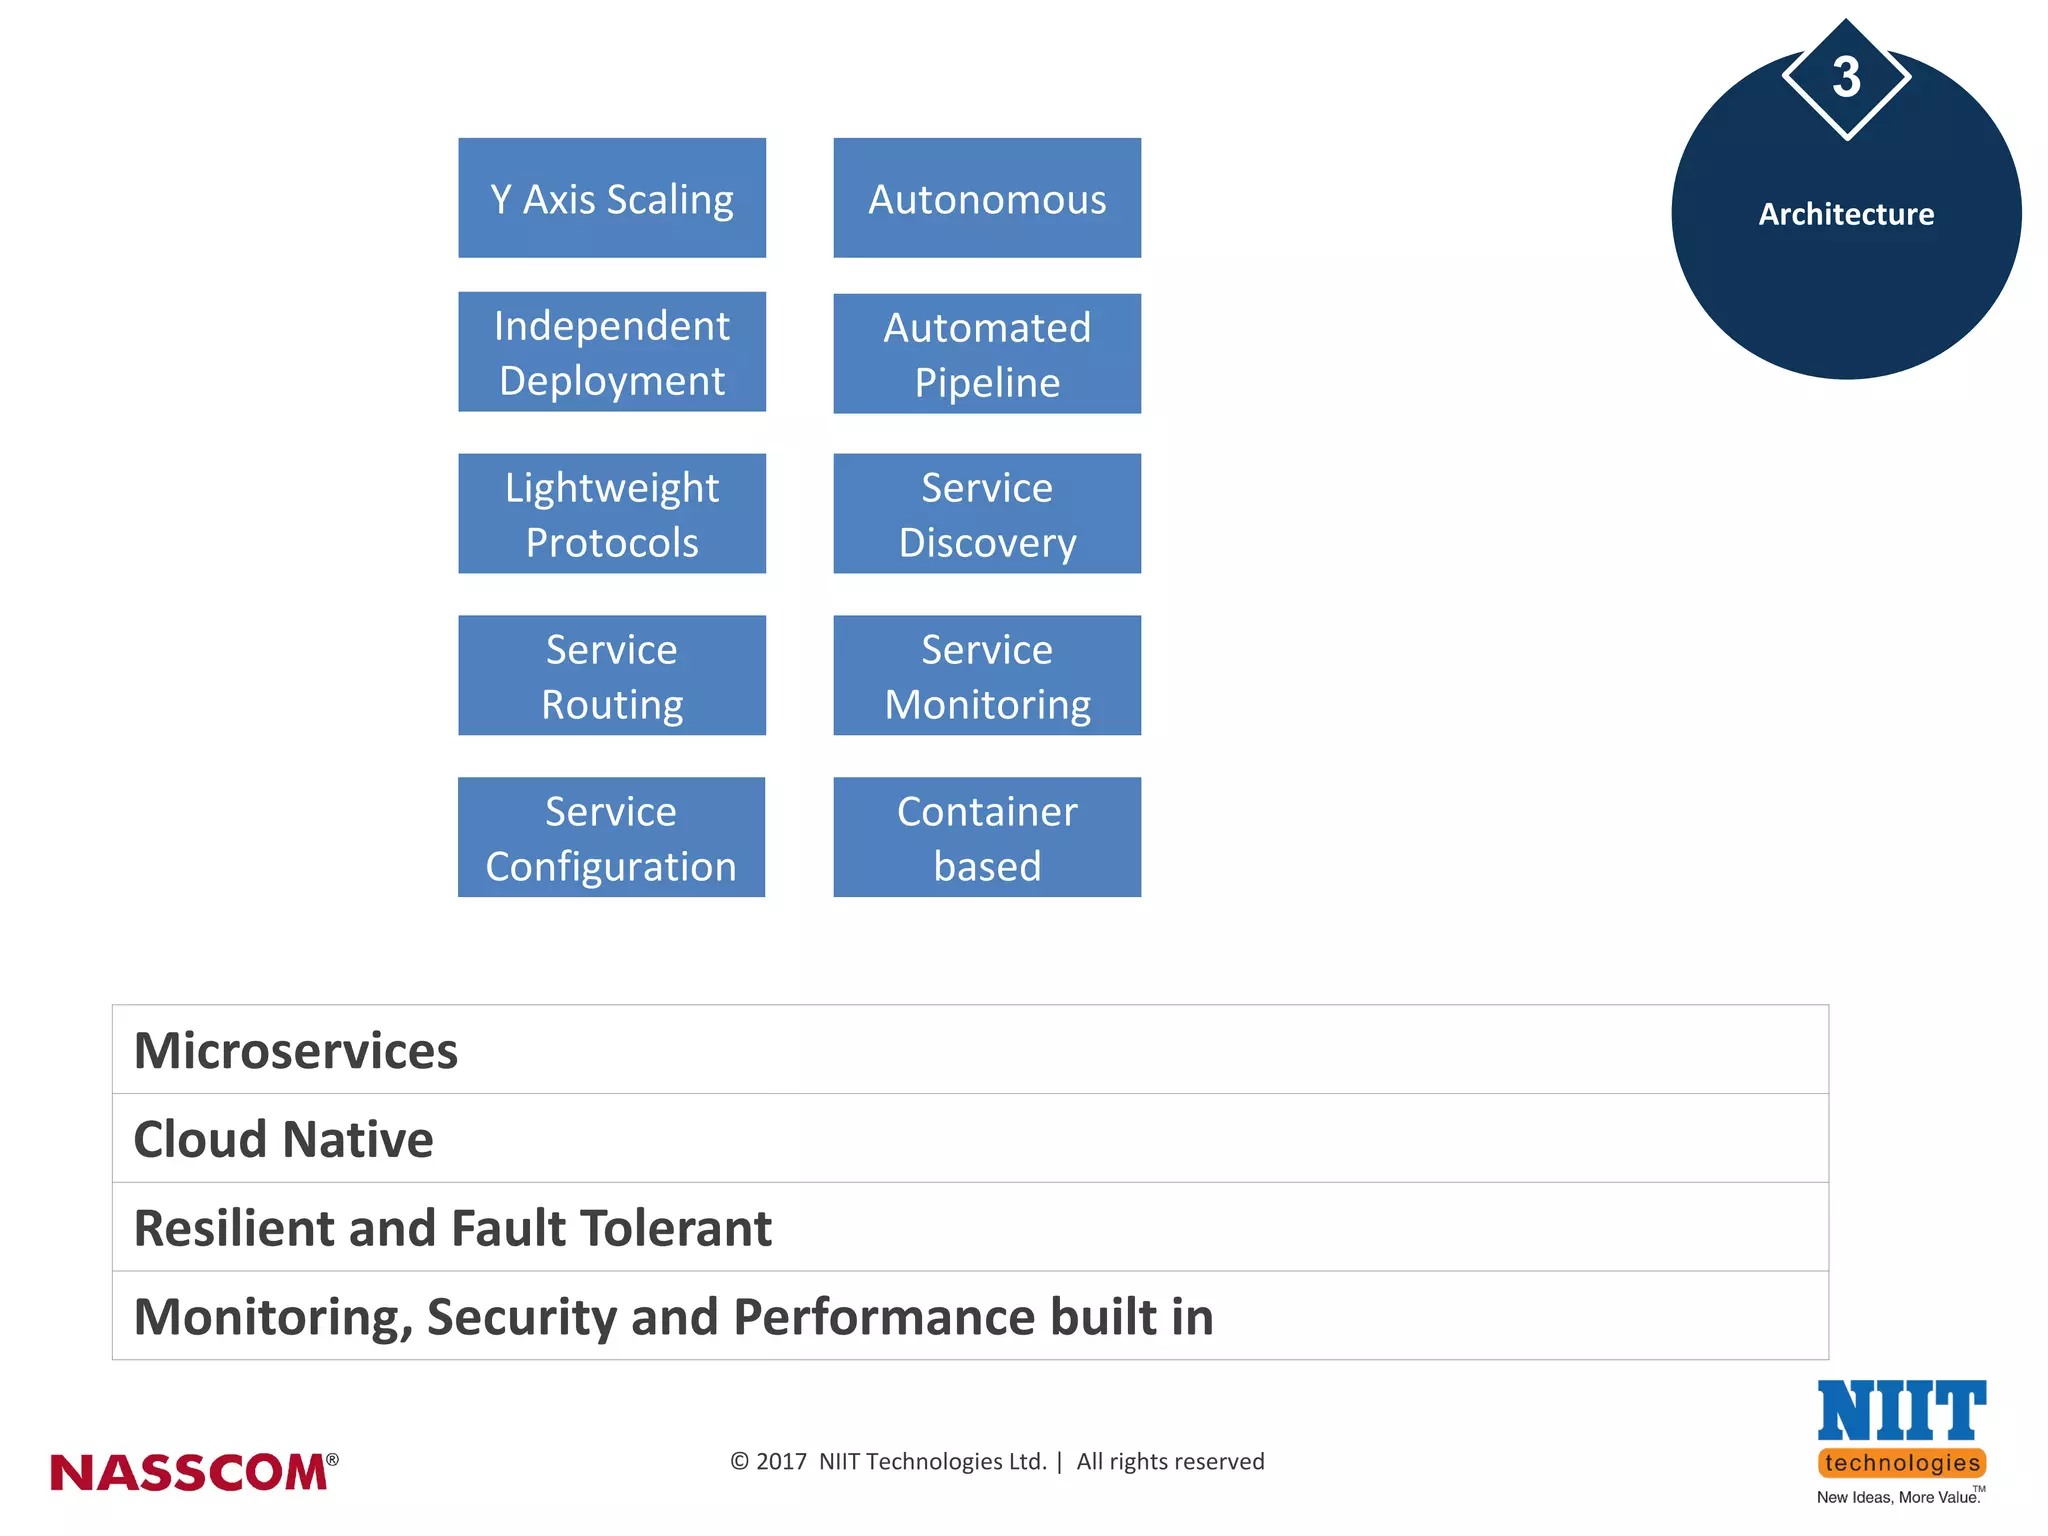Image resolution: width=2048 pixels, height=1536 pixels.
Task: Click the Service Routing box
Action: (x=612, y=675)
